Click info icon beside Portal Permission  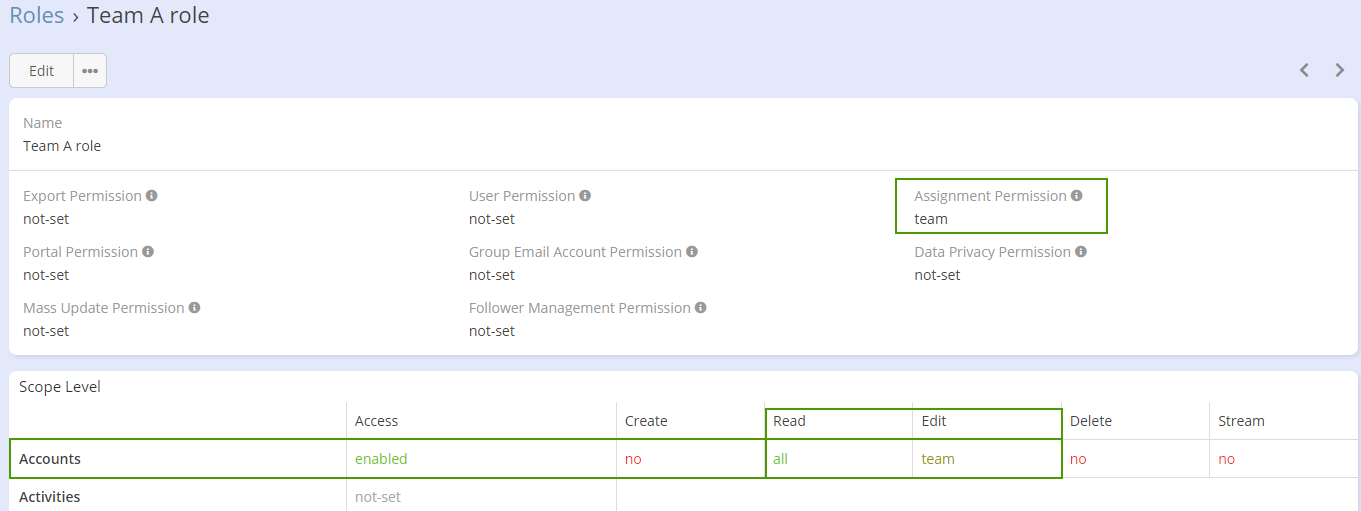coord(148,252)
